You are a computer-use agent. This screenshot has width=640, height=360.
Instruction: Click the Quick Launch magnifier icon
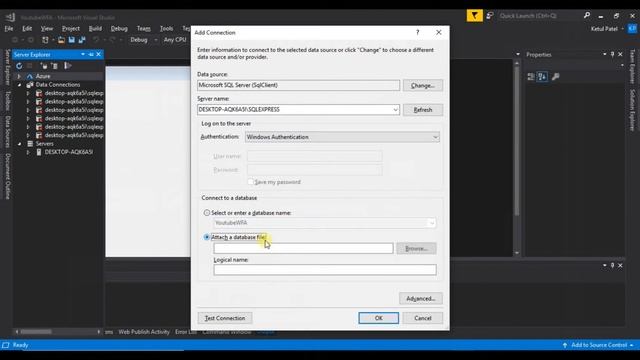pyautogui.click(x=587, y=16)
